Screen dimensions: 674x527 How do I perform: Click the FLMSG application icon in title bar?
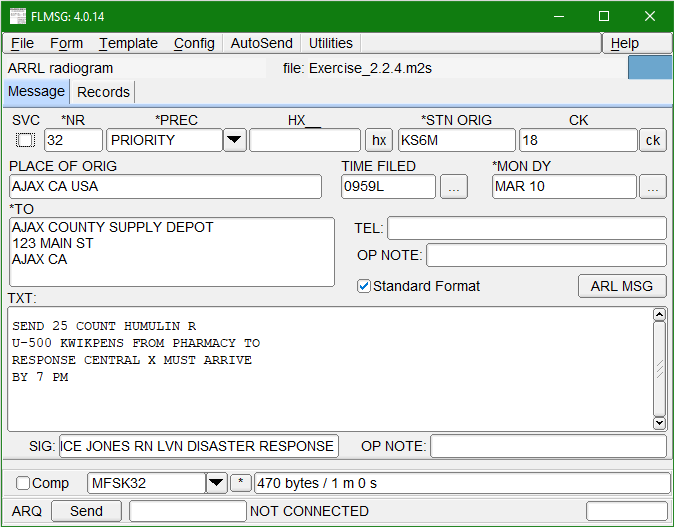click(x=17, y=16)
